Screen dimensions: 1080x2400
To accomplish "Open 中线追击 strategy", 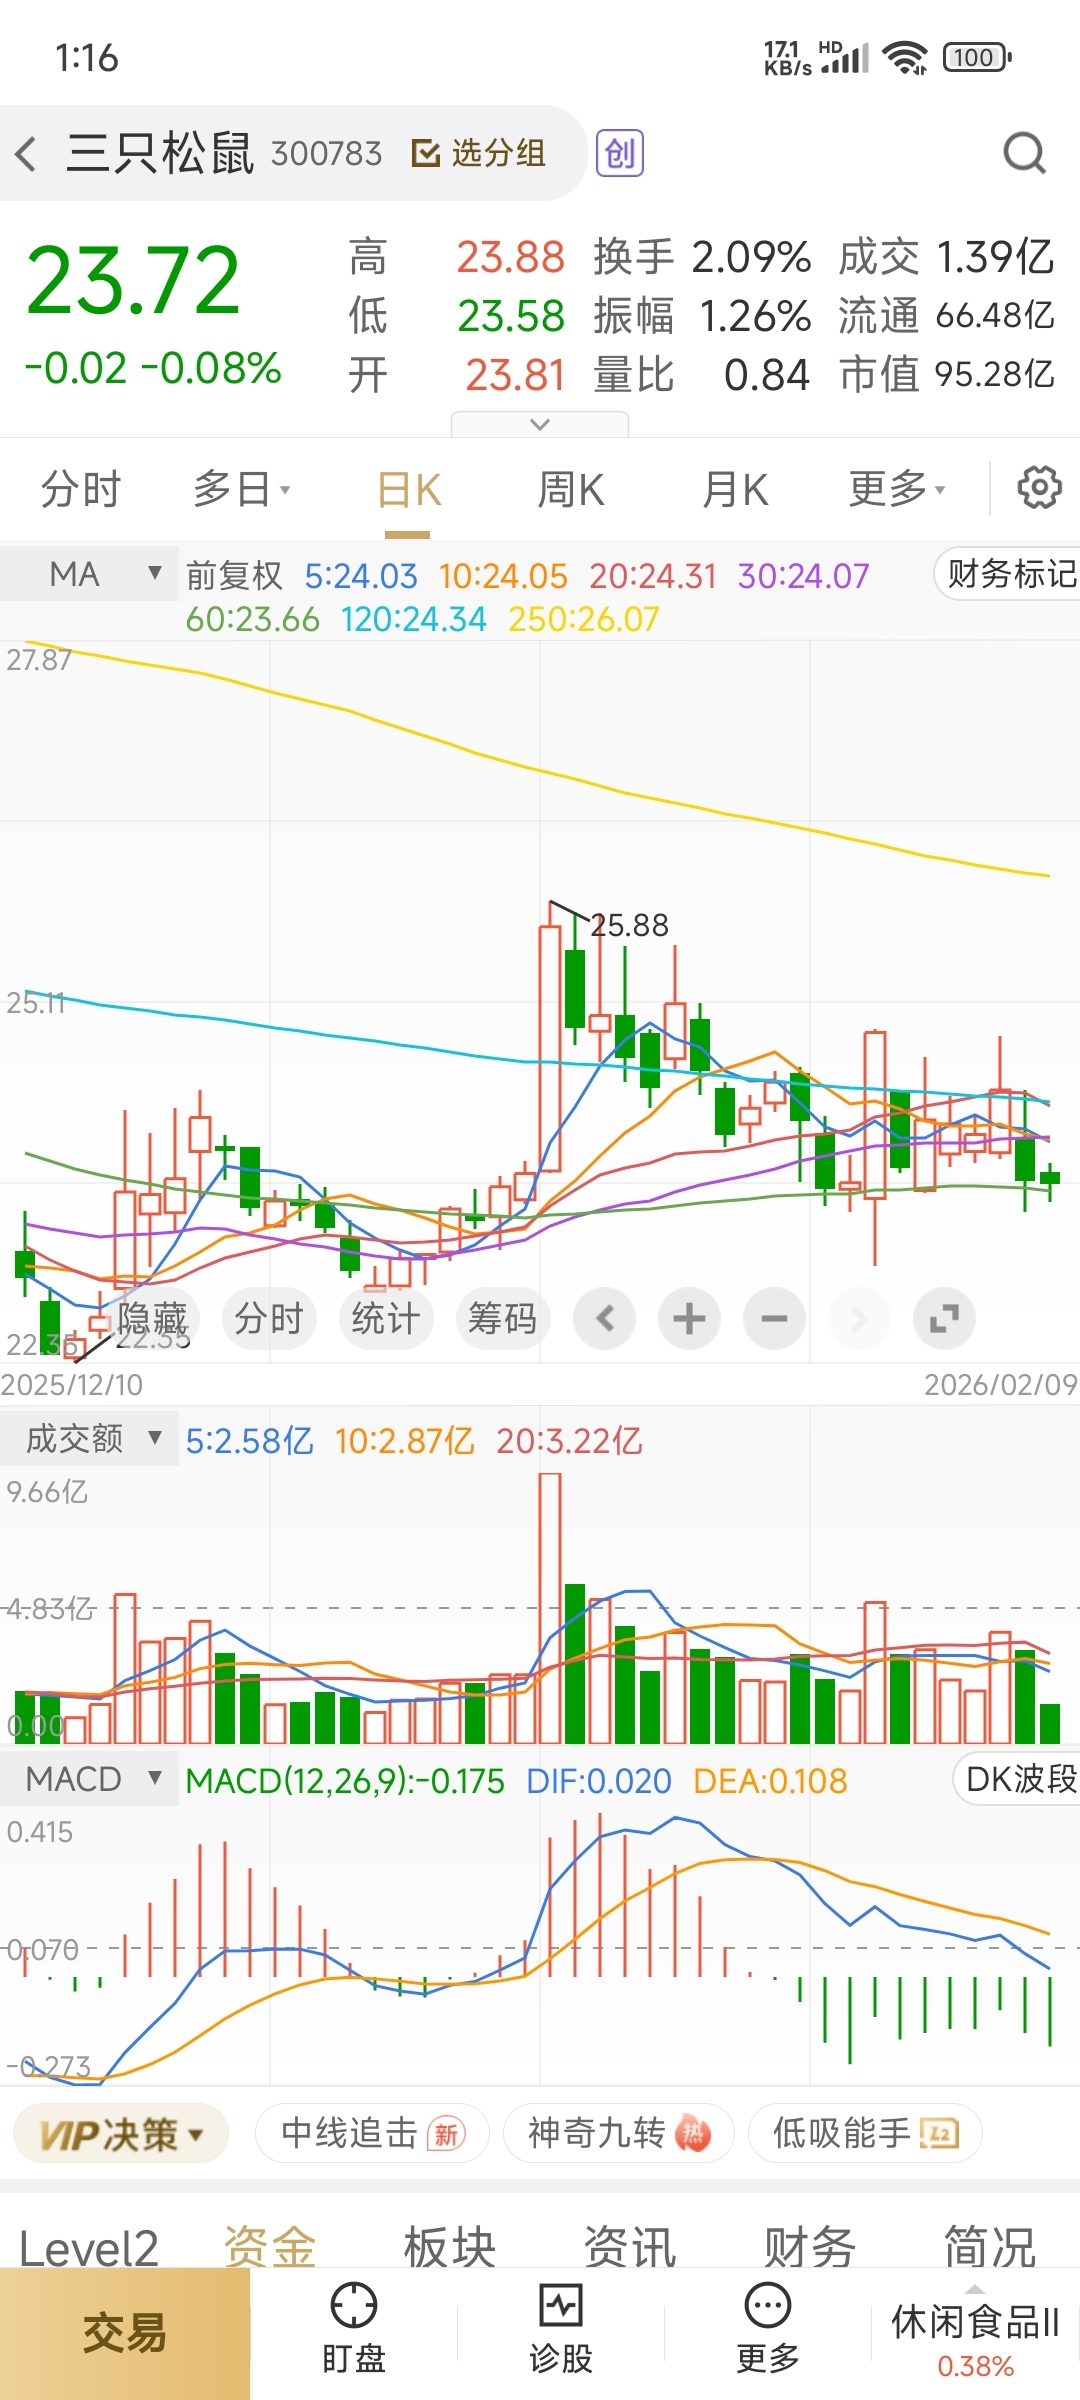I will (x=372, y=2134).
